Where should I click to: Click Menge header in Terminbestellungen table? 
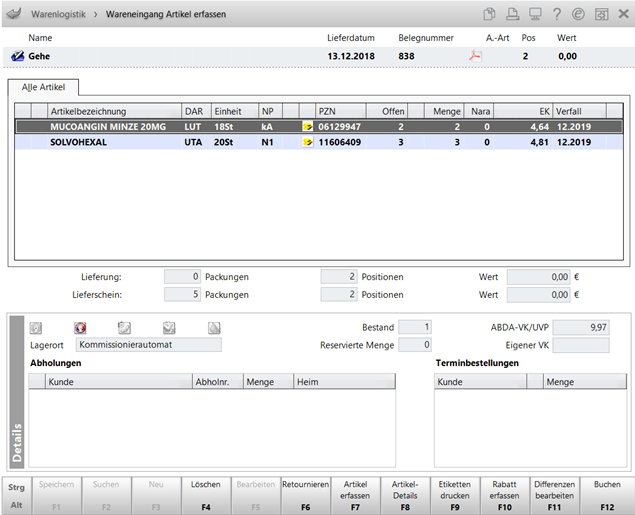585,381
